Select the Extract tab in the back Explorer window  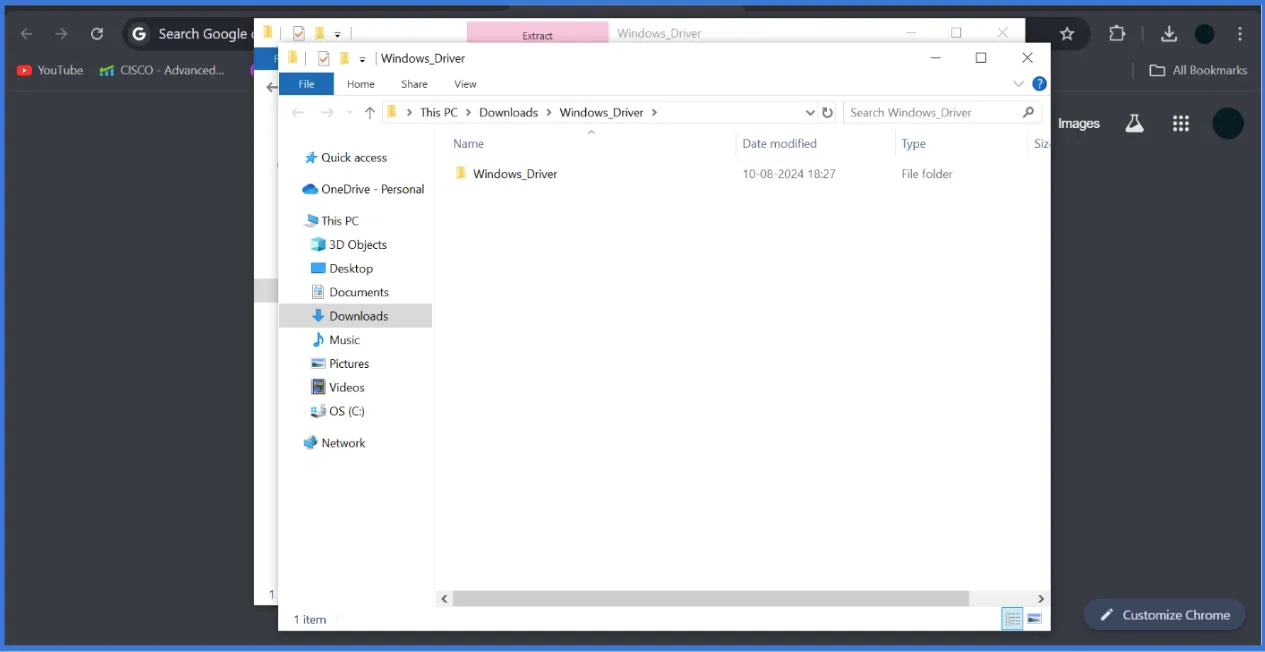click(x=537, y=35)
